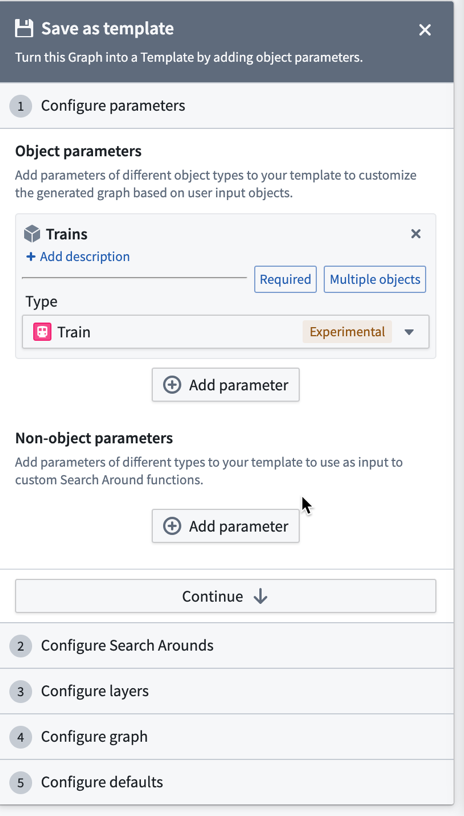Open the Configure graph step
The height and width of the screenshot is (816, 464).
227,737
